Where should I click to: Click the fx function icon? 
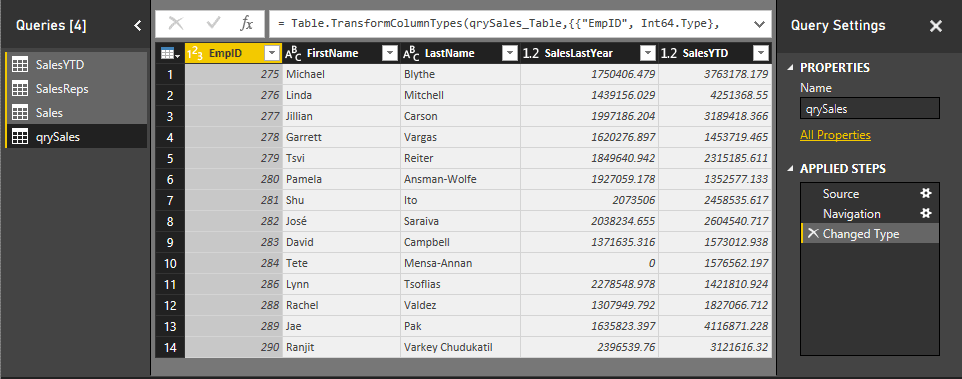[246, 24]
